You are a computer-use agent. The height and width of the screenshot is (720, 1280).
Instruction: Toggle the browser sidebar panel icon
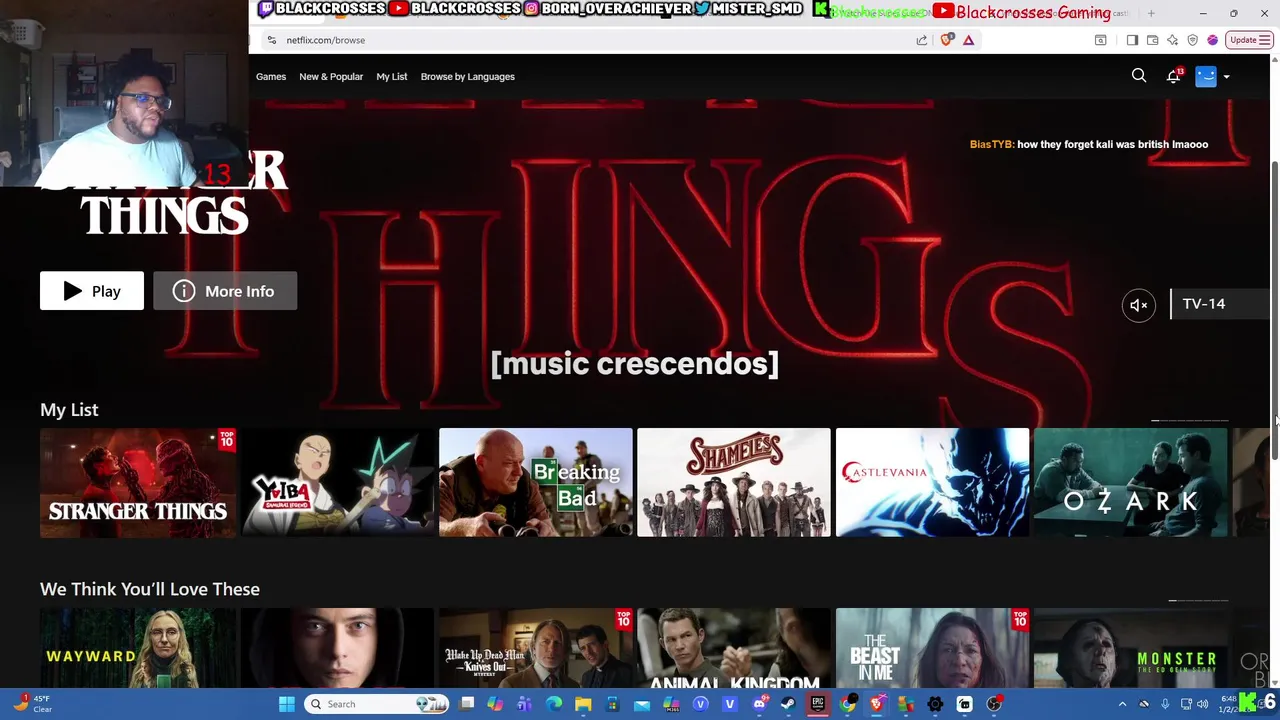pos(1132,40)
